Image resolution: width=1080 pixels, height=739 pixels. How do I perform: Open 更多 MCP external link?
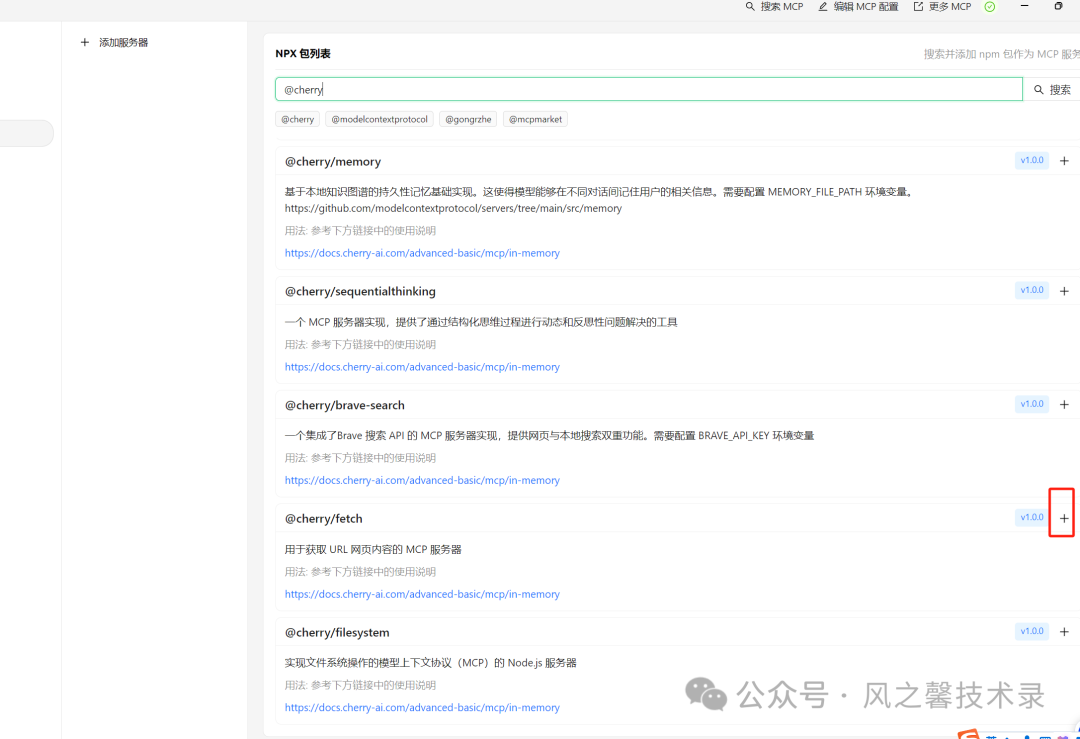coord(942,6)
